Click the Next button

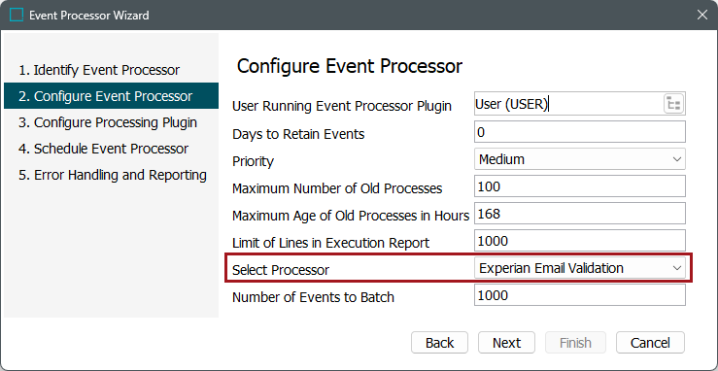[506, 343]
